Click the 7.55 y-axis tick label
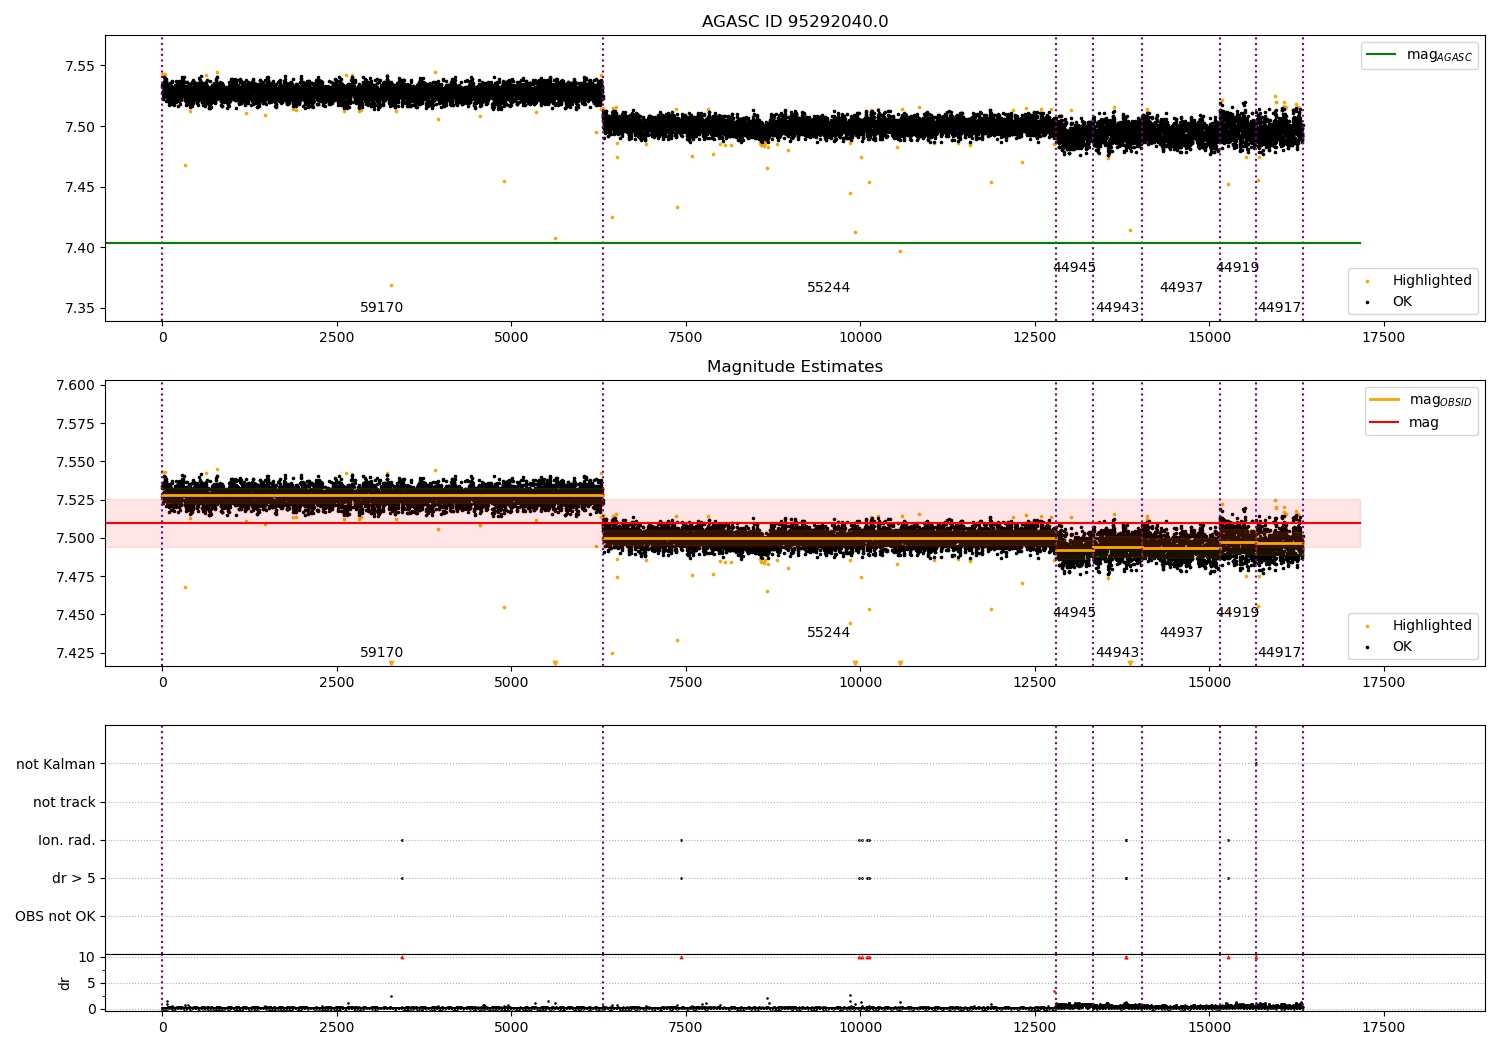 80,66
